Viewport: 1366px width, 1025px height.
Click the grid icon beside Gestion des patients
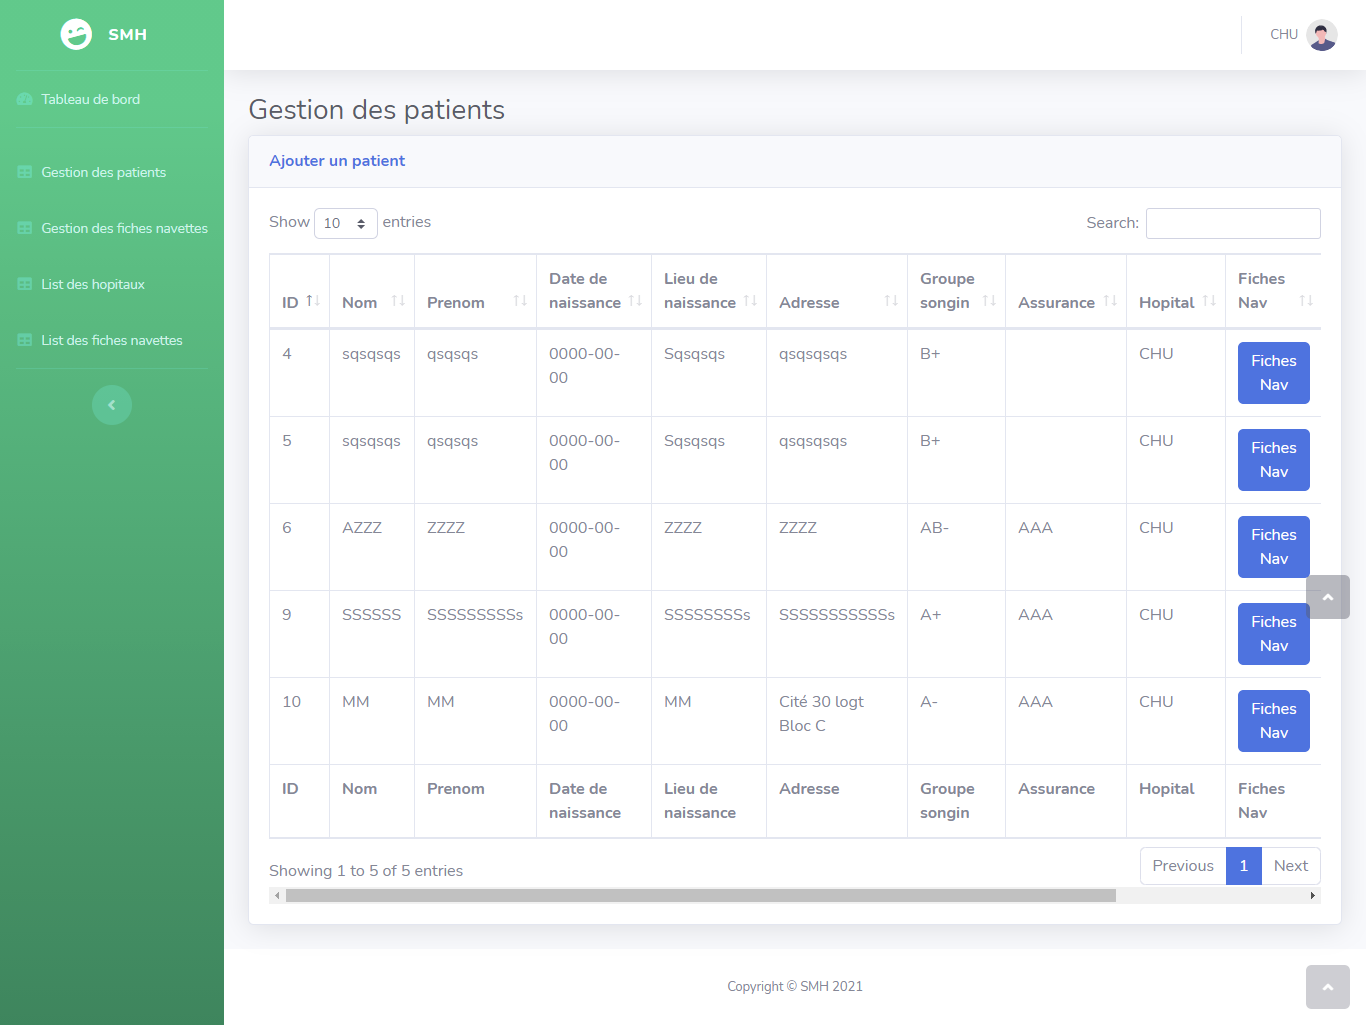(24, 172)
